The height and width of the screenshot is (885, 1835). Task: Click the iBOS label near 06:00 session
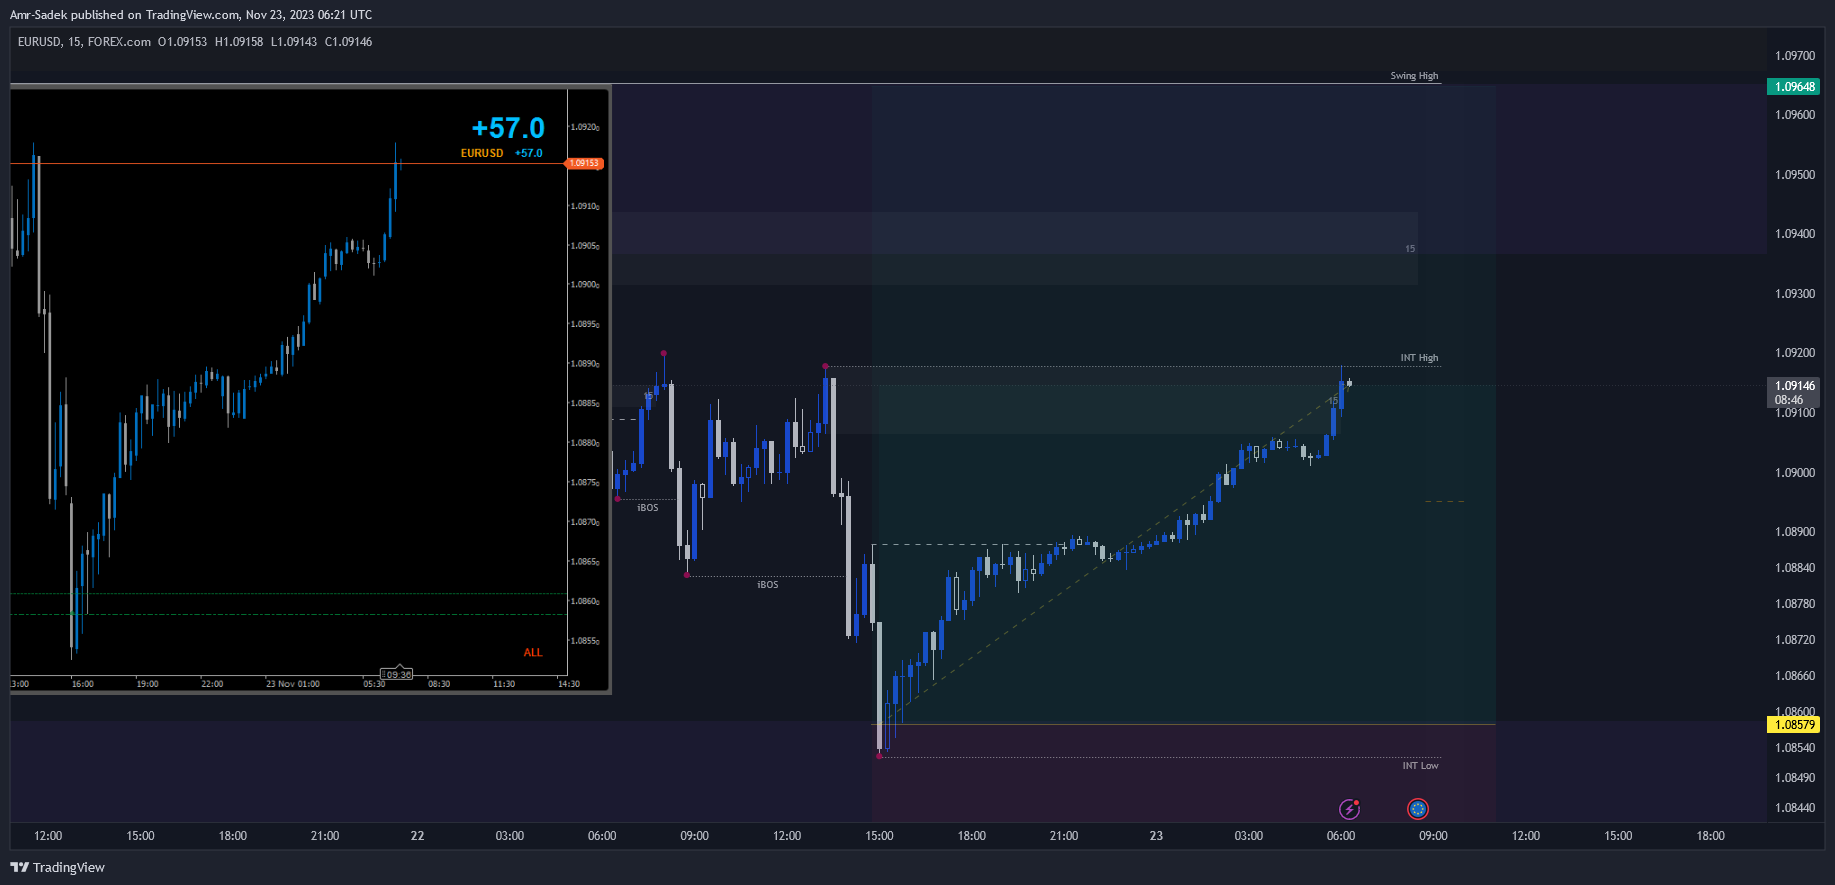pyautogui.click(x=648, y=508)
